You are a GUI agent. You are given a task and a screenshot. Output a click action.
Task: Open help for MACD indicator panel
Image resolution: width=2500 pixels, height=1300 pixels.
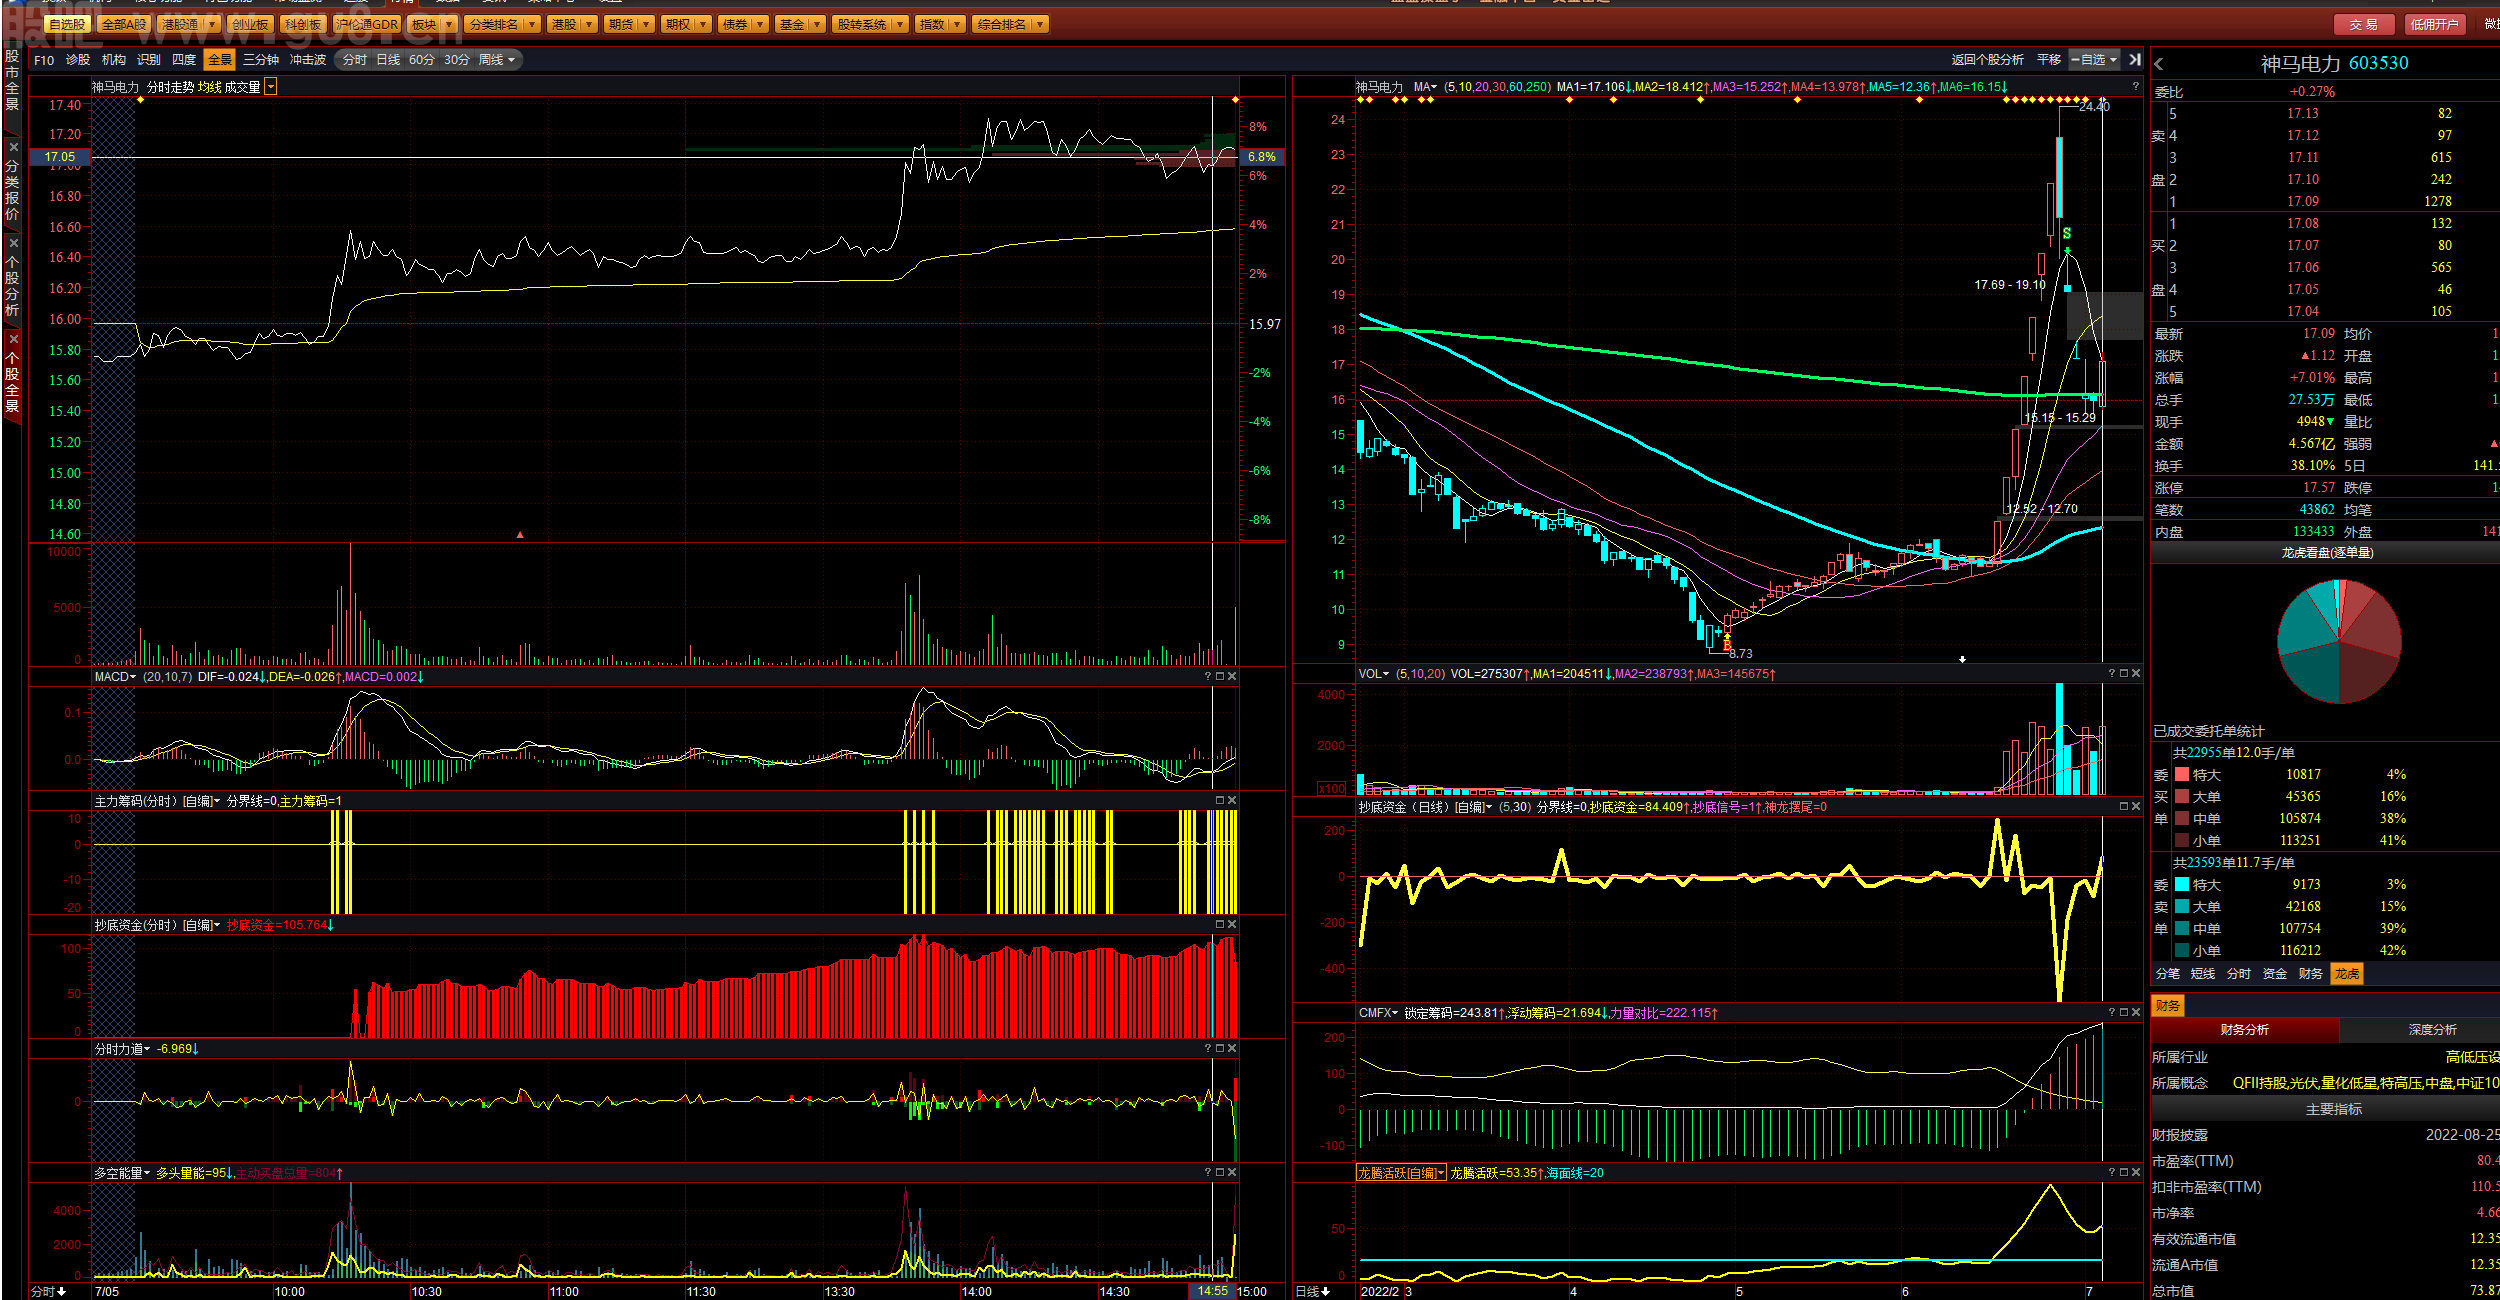pos(1208,677)
